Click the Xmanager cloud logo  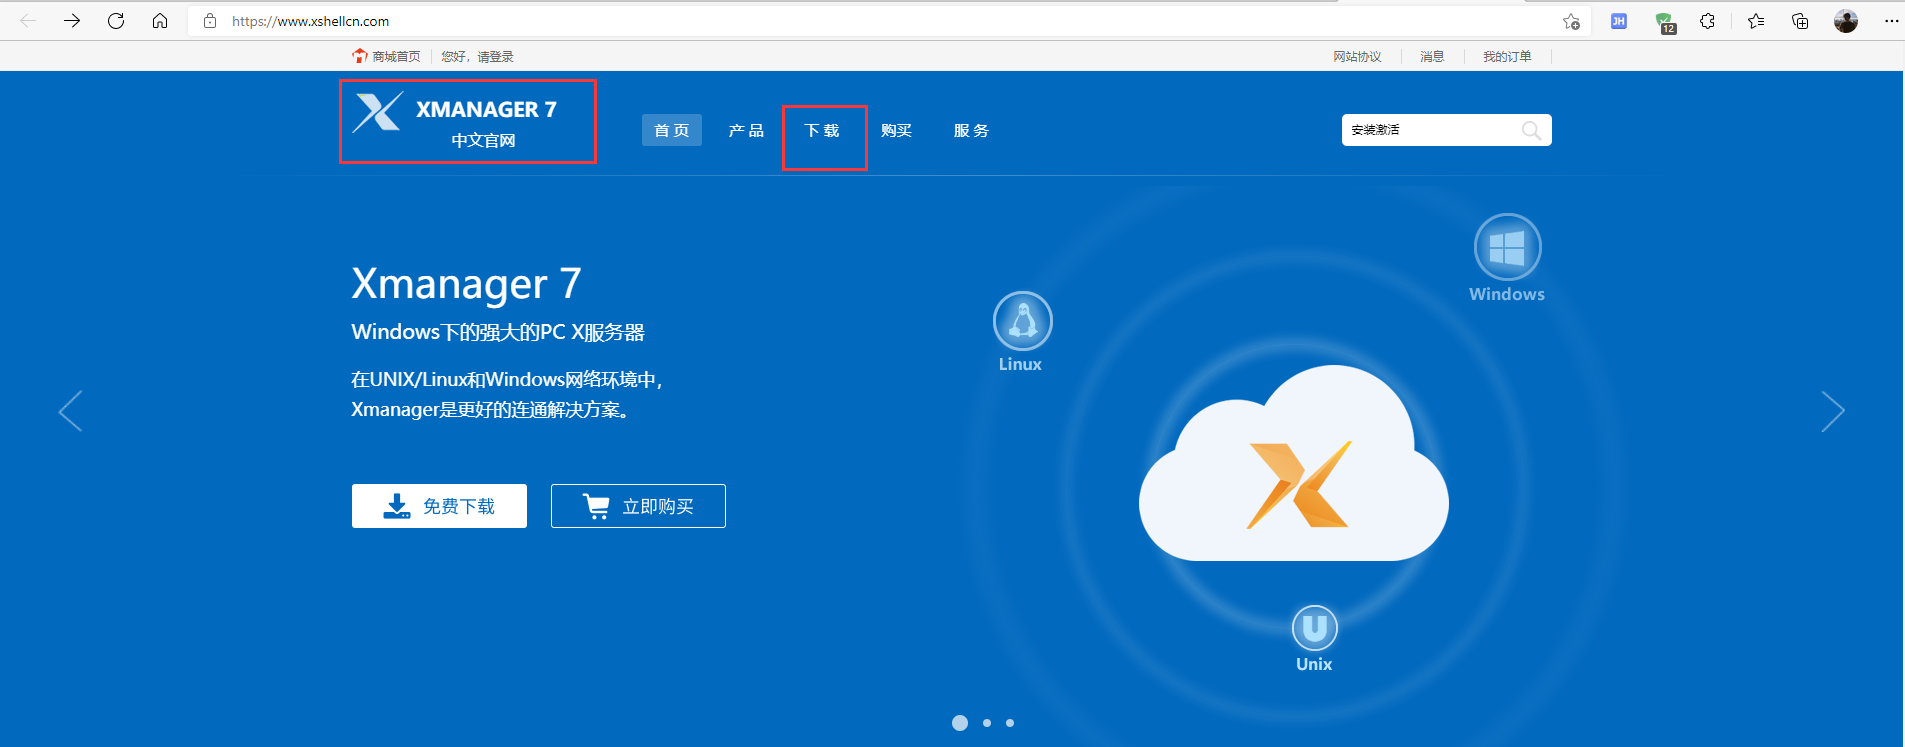pos(1294,464)
